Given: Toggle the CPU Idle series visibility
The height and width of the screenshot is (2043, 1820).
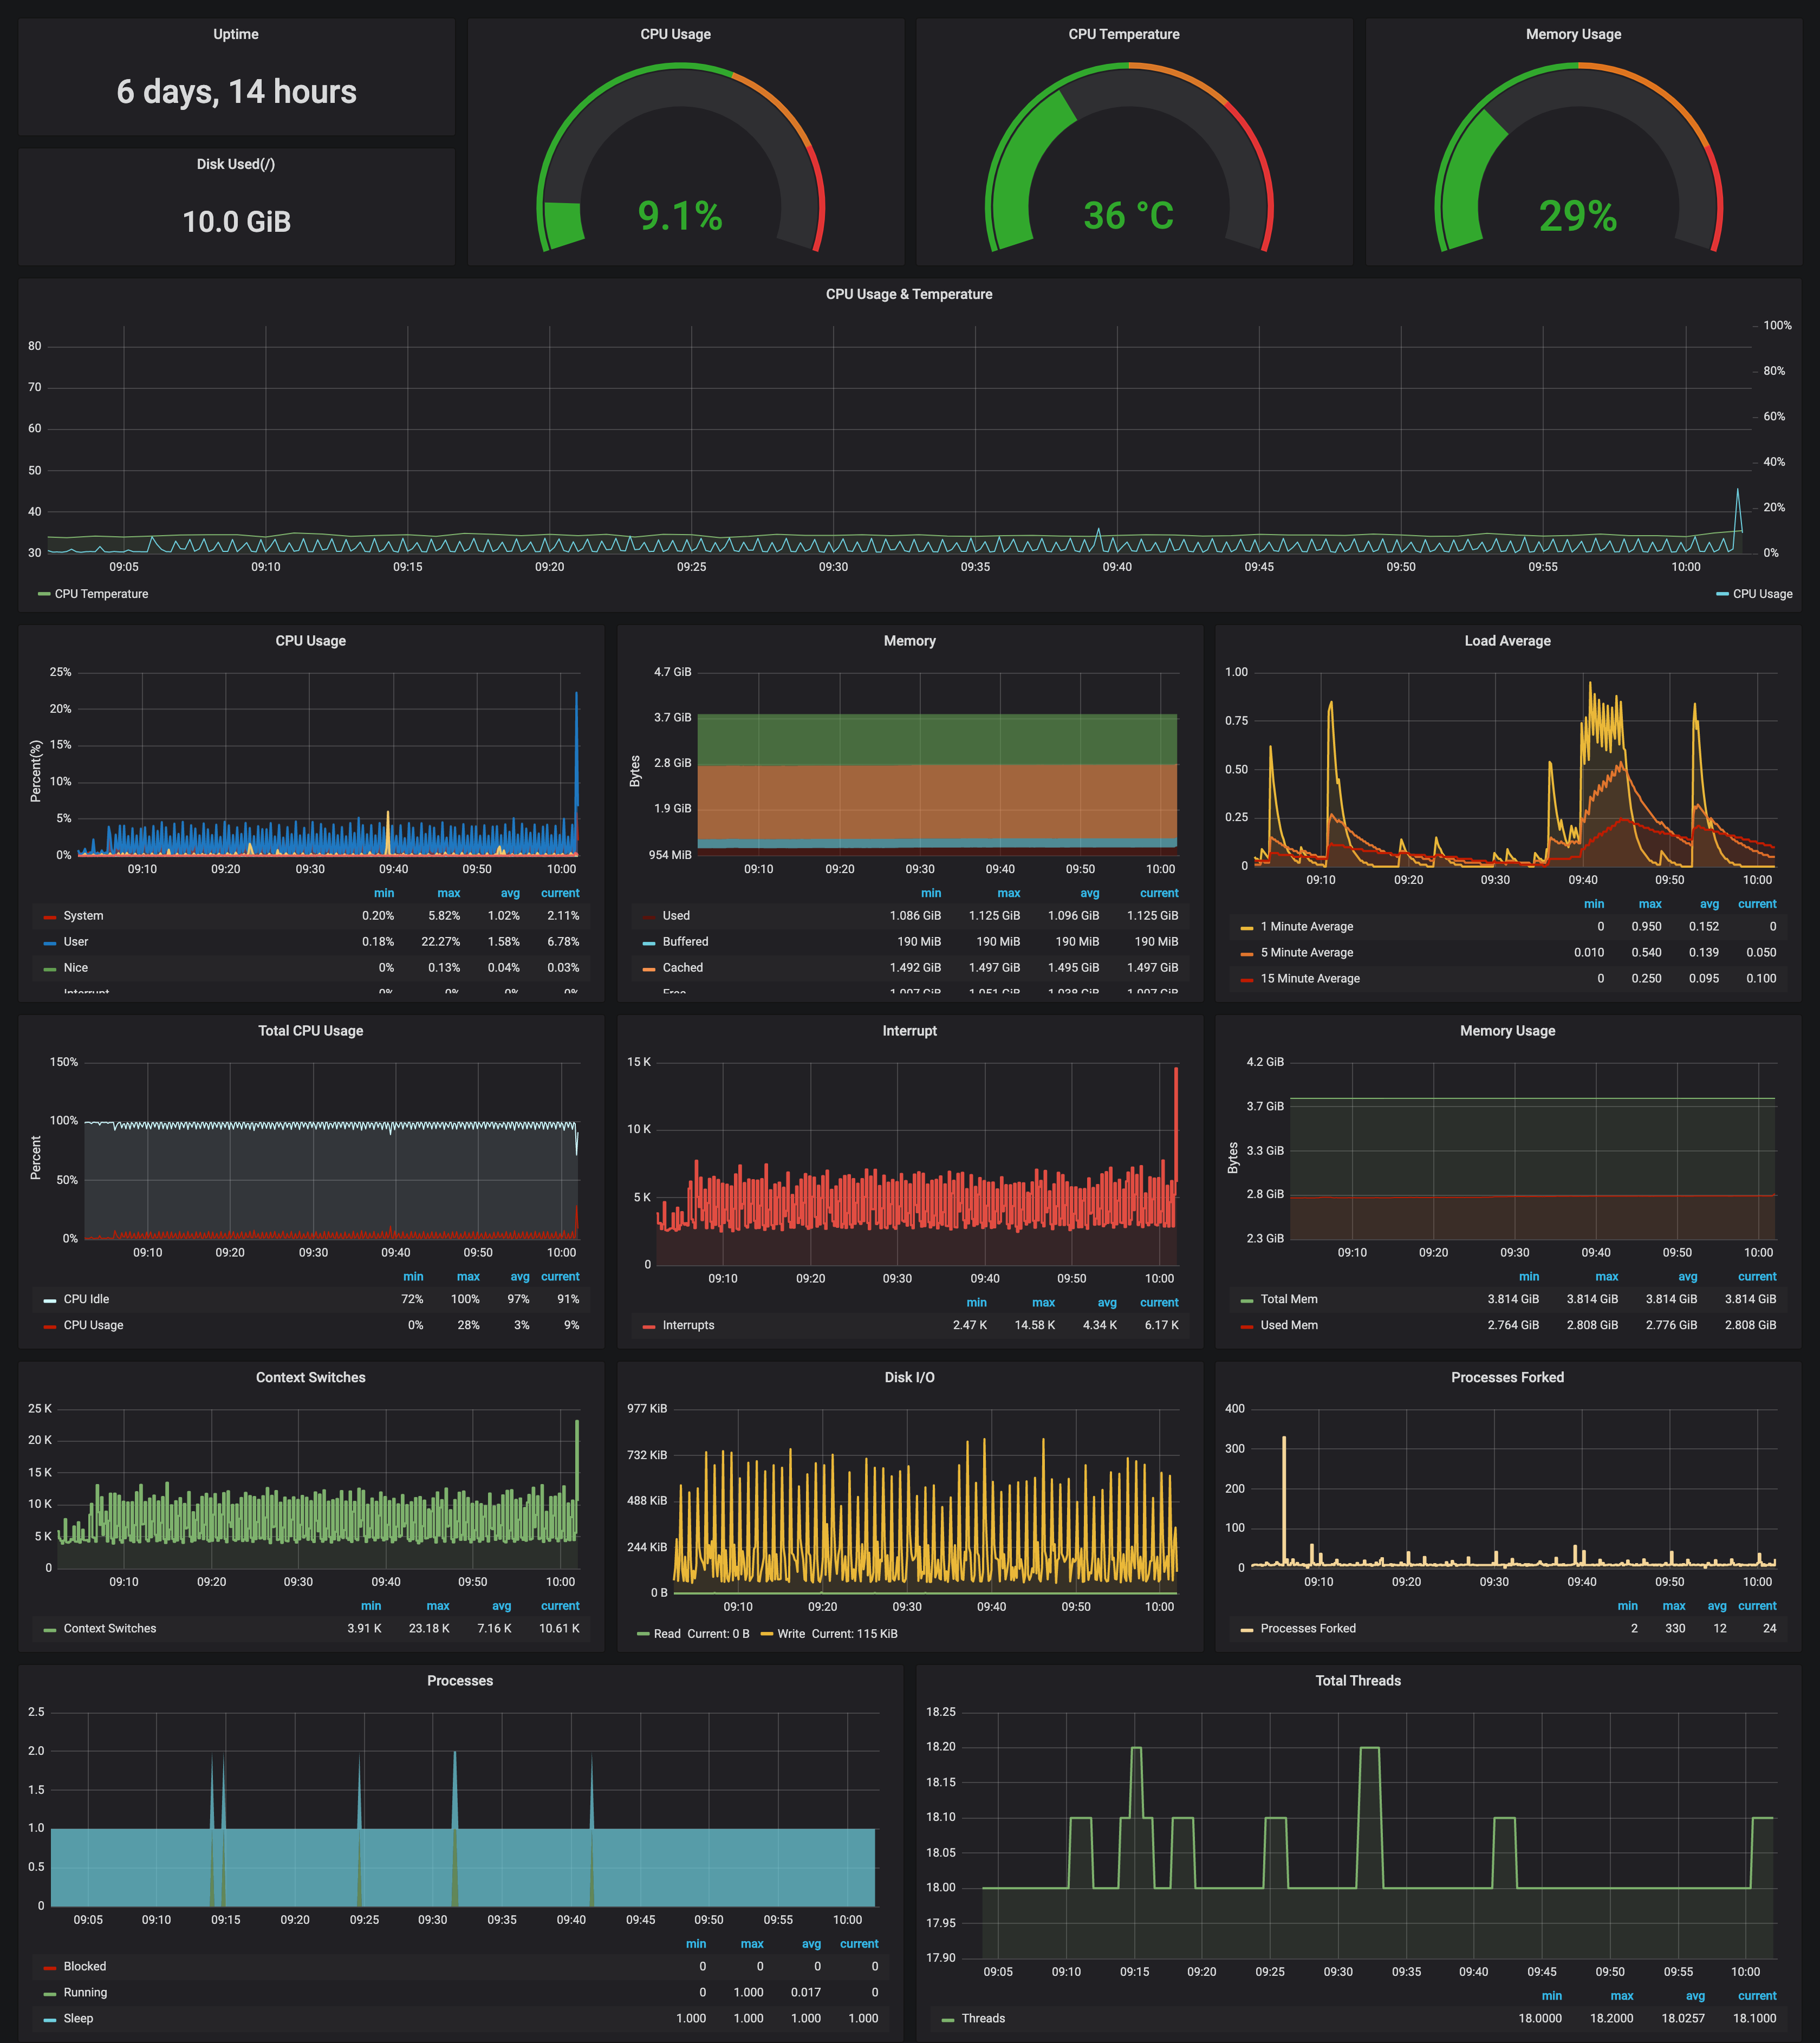Looking at the screenshot, I should [x=86, y=1299].
